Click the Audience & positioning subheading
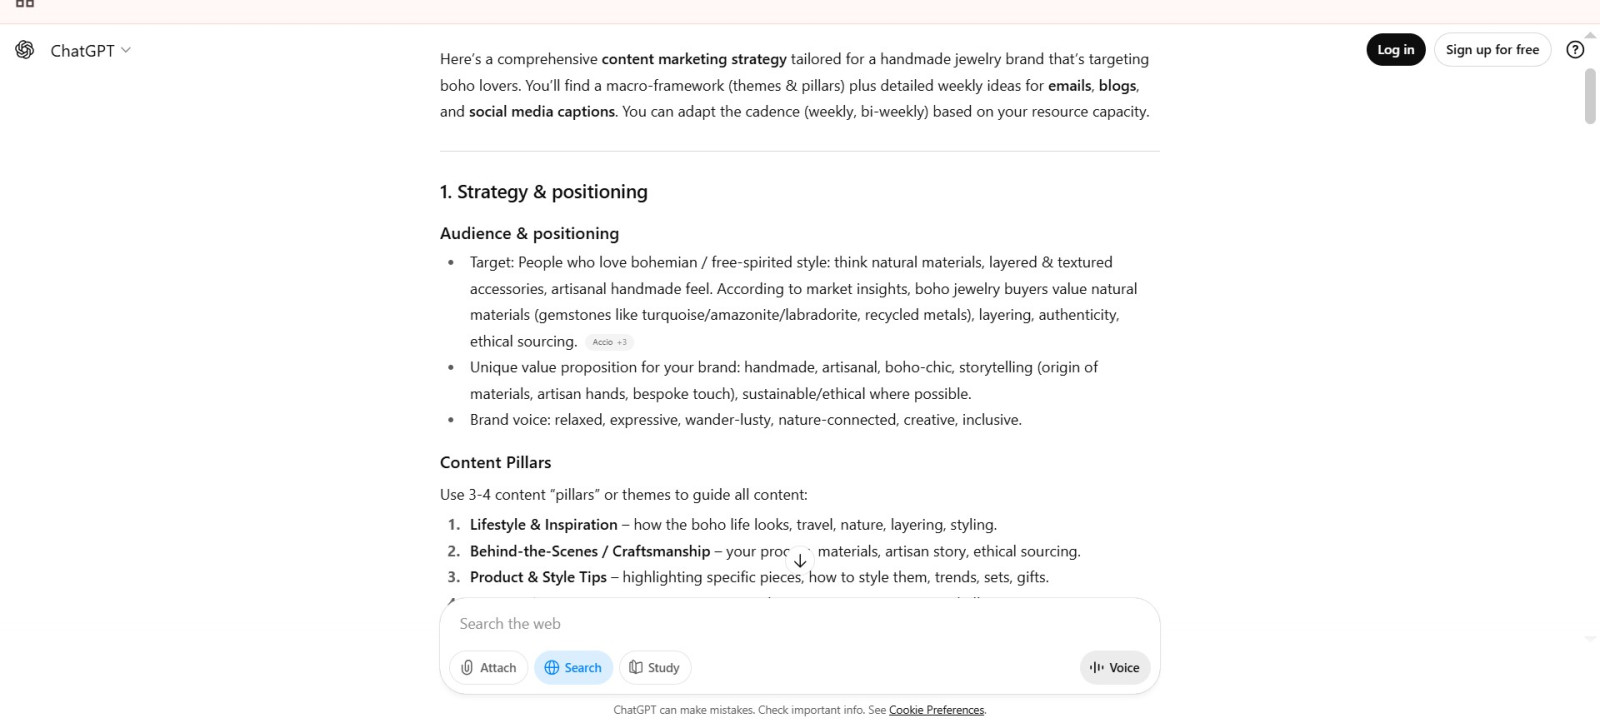1600x723 pixels. click(x=529, y=234)
